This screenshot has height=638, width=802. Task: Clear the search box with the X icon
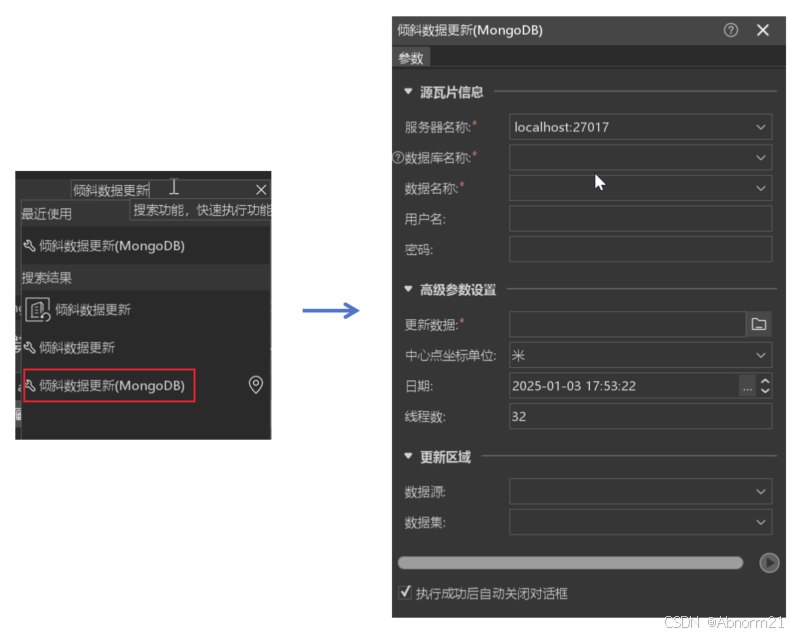[x=261, y=190]
